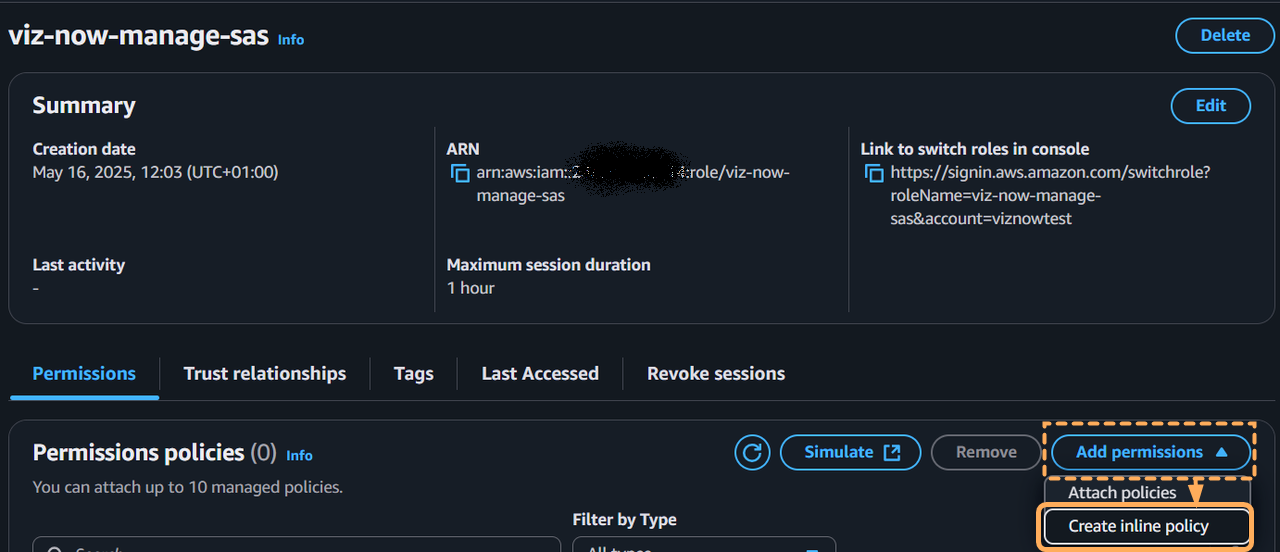Viewport: 1280px width, 552px height.
Task: Refresh the permissions policies list
Action: pos(752,453)
